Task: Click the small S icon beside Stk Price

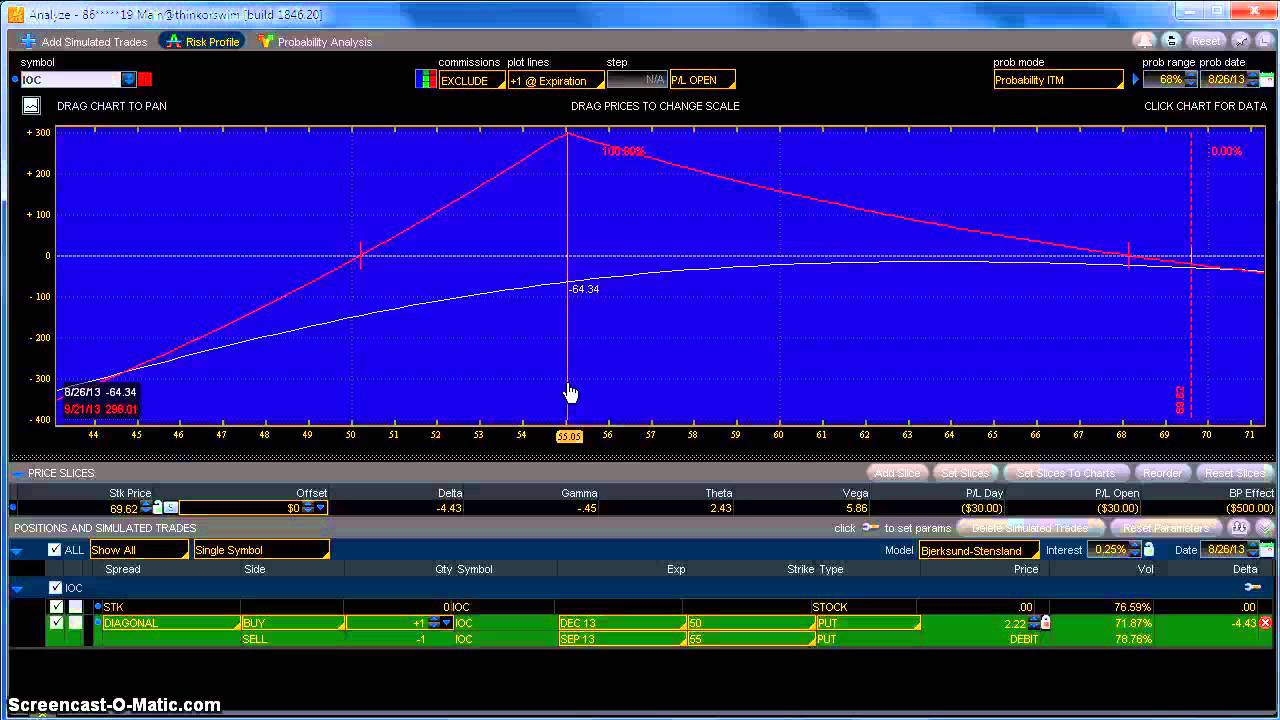Action: click(x=170, y=508)
